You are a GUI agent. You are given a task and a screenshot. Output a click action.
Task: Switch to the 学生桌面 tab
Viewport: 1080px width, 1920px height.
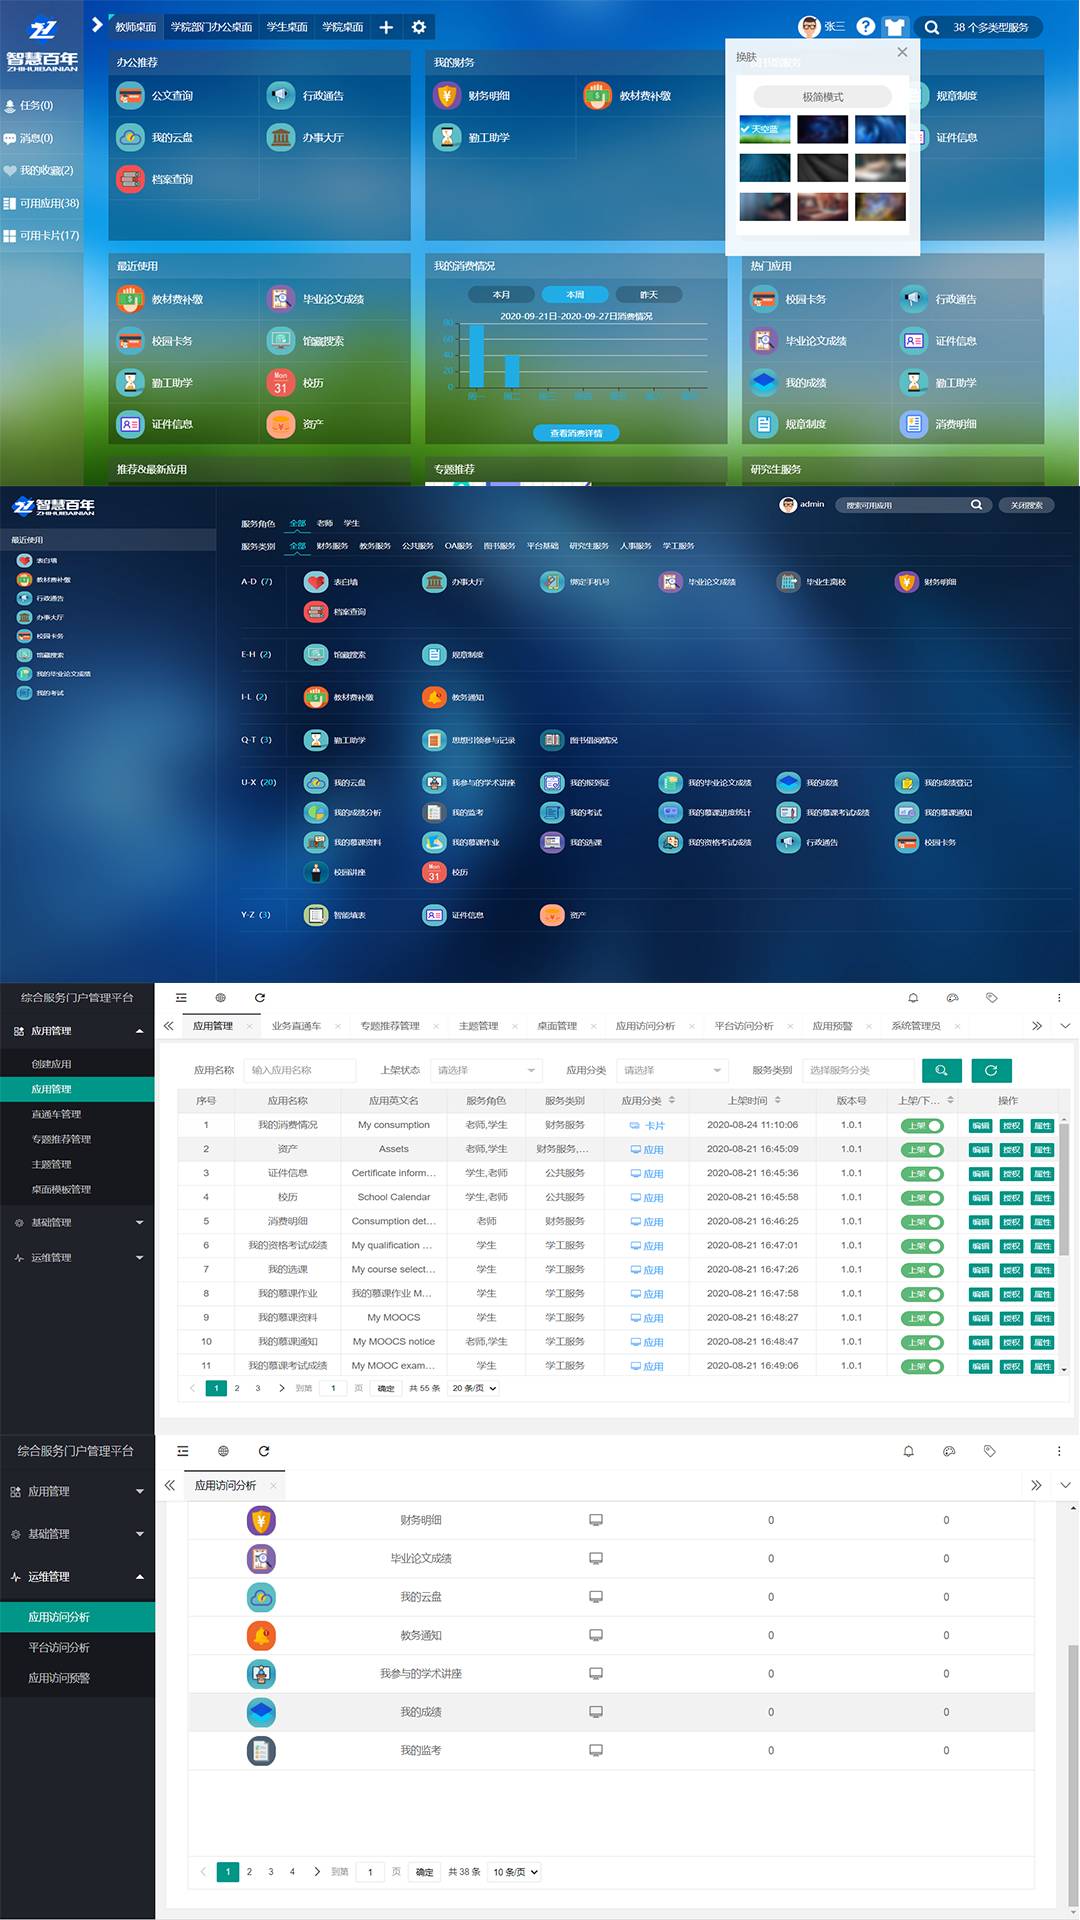click(287, 27)
